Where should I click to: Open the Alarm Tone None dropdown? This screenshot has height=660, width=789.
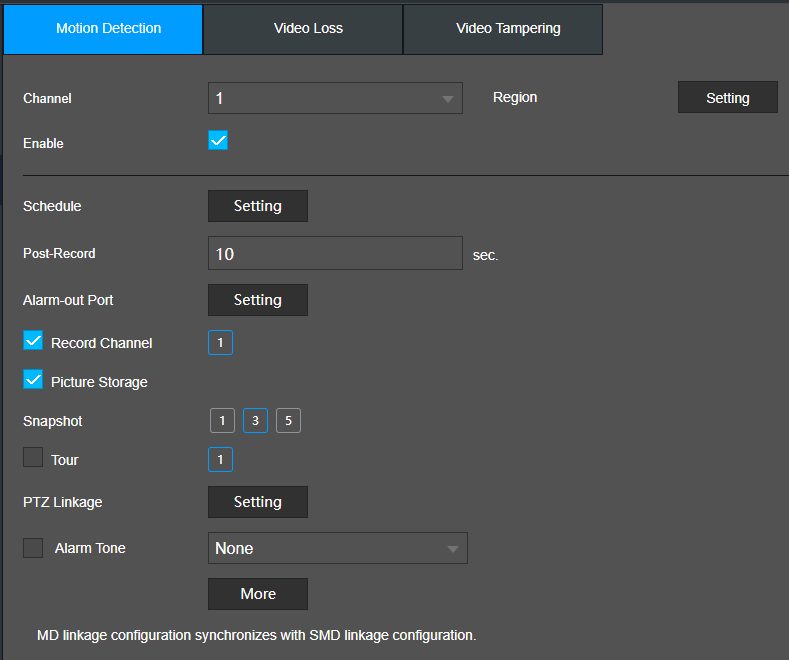(338, 548)
